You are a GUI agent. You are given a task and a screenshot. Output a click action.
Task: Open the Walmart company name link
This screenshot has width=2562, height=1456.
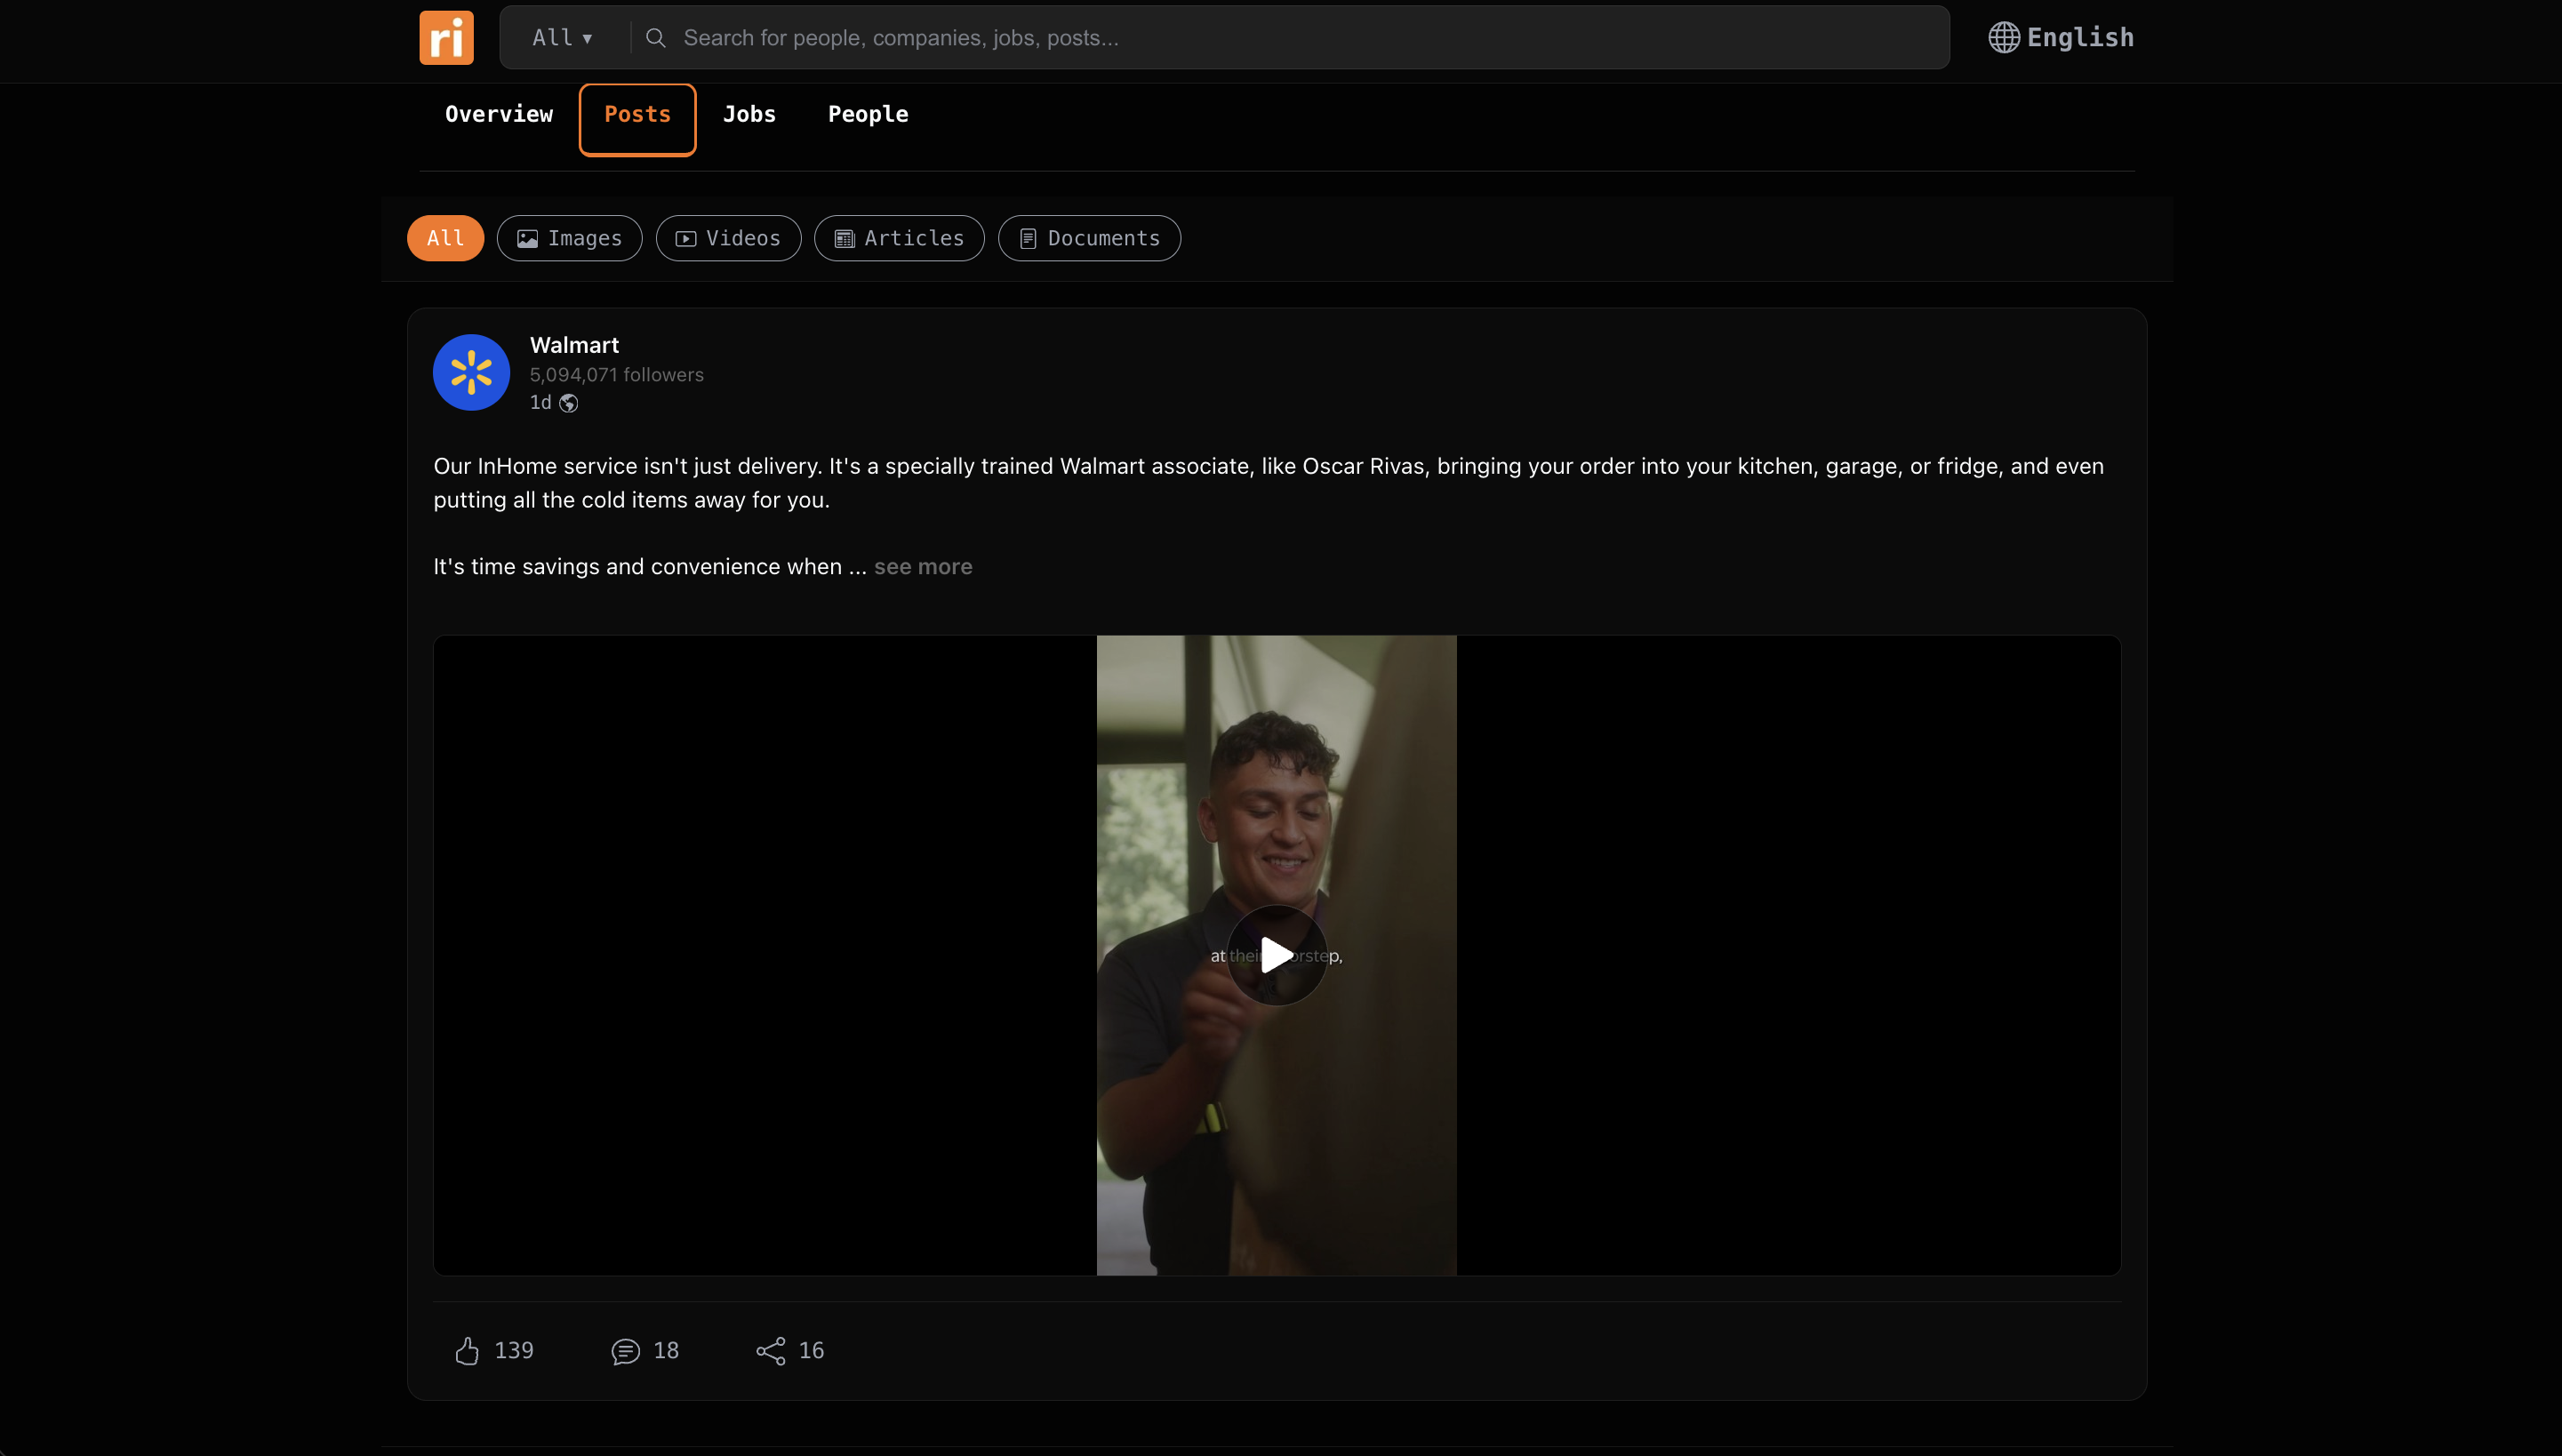(x=574, y=345)
